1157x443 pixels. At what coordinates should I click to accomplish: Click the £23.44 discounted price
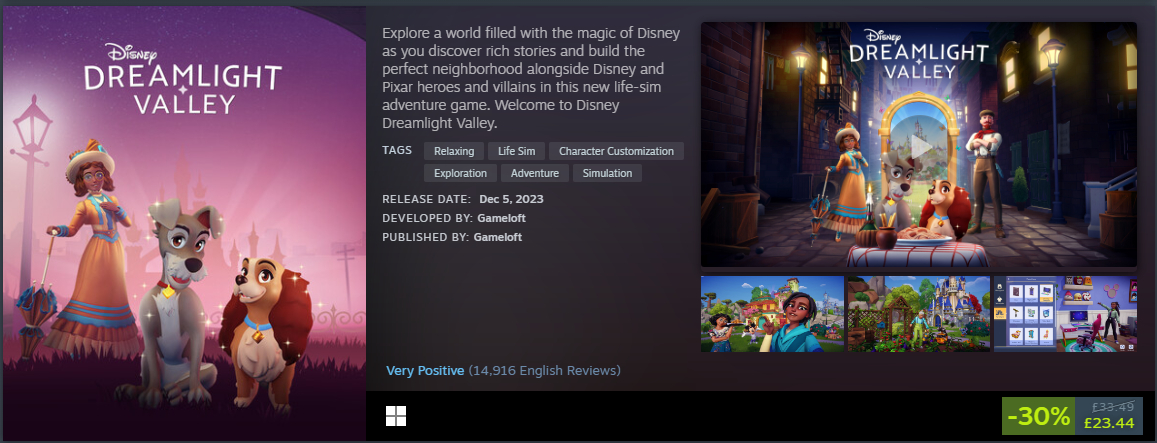[x=1109, y=423]
